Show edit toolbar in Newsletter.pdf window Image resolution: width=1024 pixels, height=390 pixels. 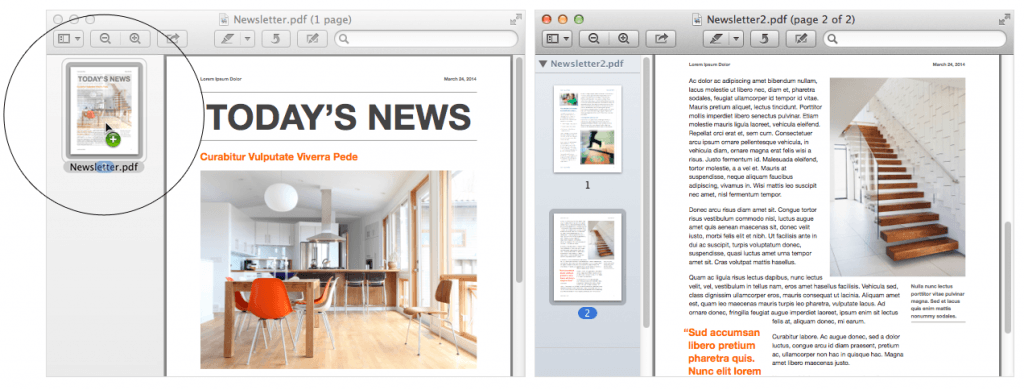point(312,39)
